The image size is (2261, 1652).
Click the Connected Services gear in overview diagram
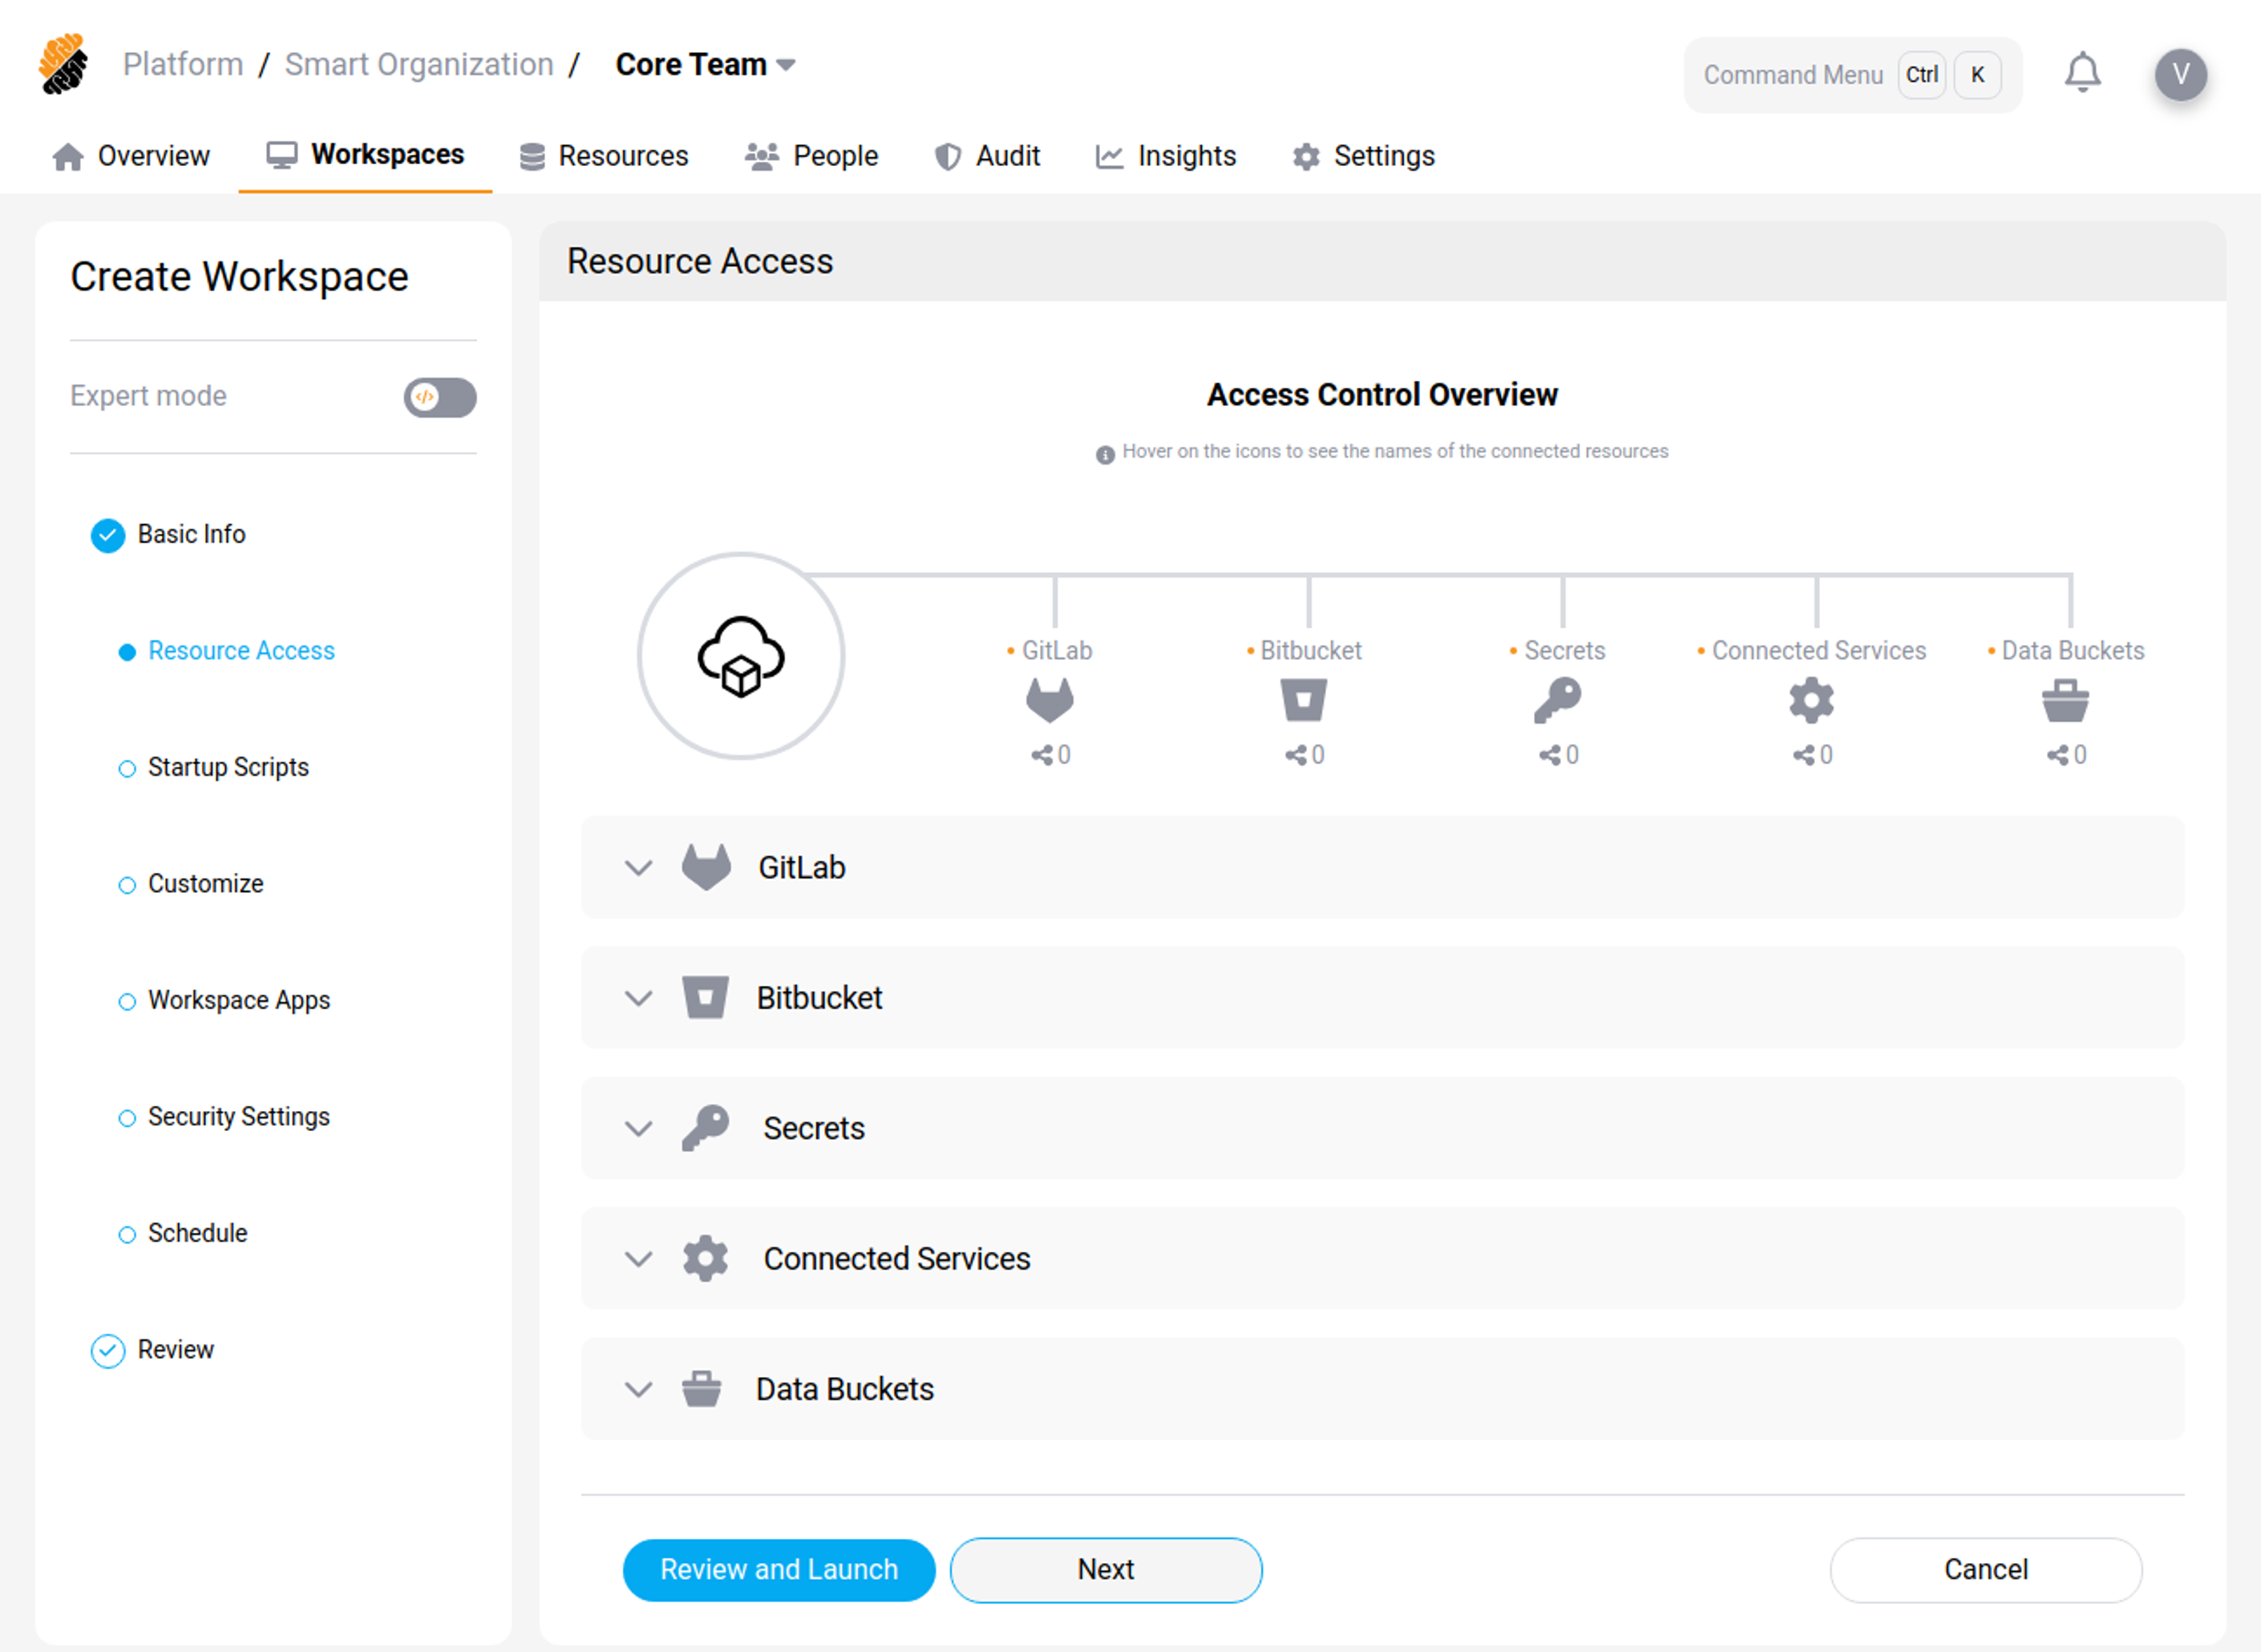coord(1811,700)
